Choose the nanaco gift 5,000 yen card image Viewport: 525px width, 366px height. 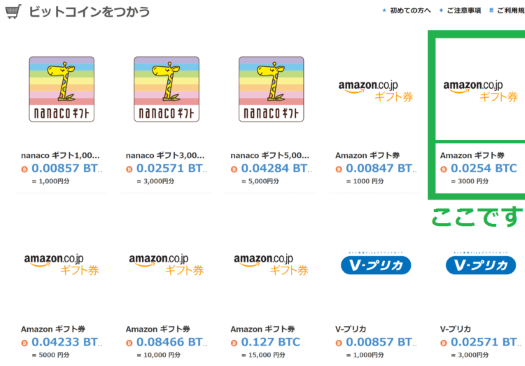(x=271, y=89)
